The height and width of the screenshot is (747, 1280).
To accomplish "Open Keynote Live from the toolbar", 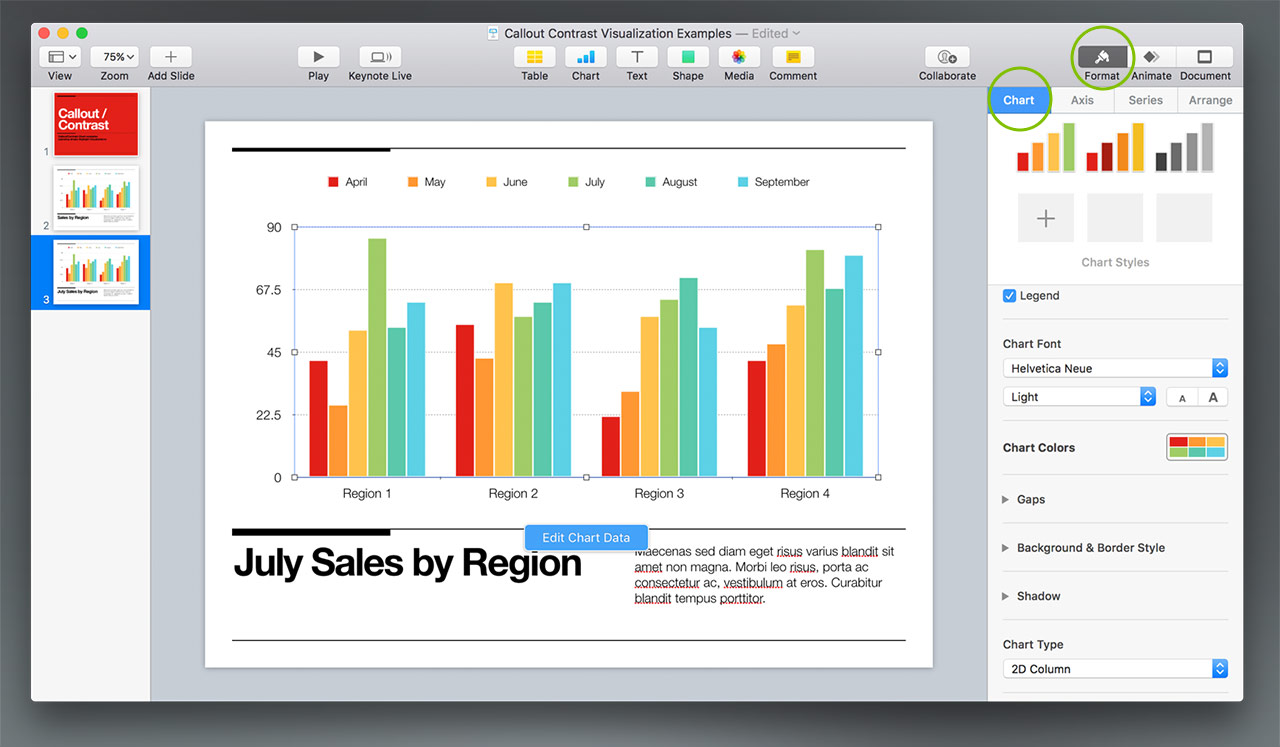I will [380, 58].
